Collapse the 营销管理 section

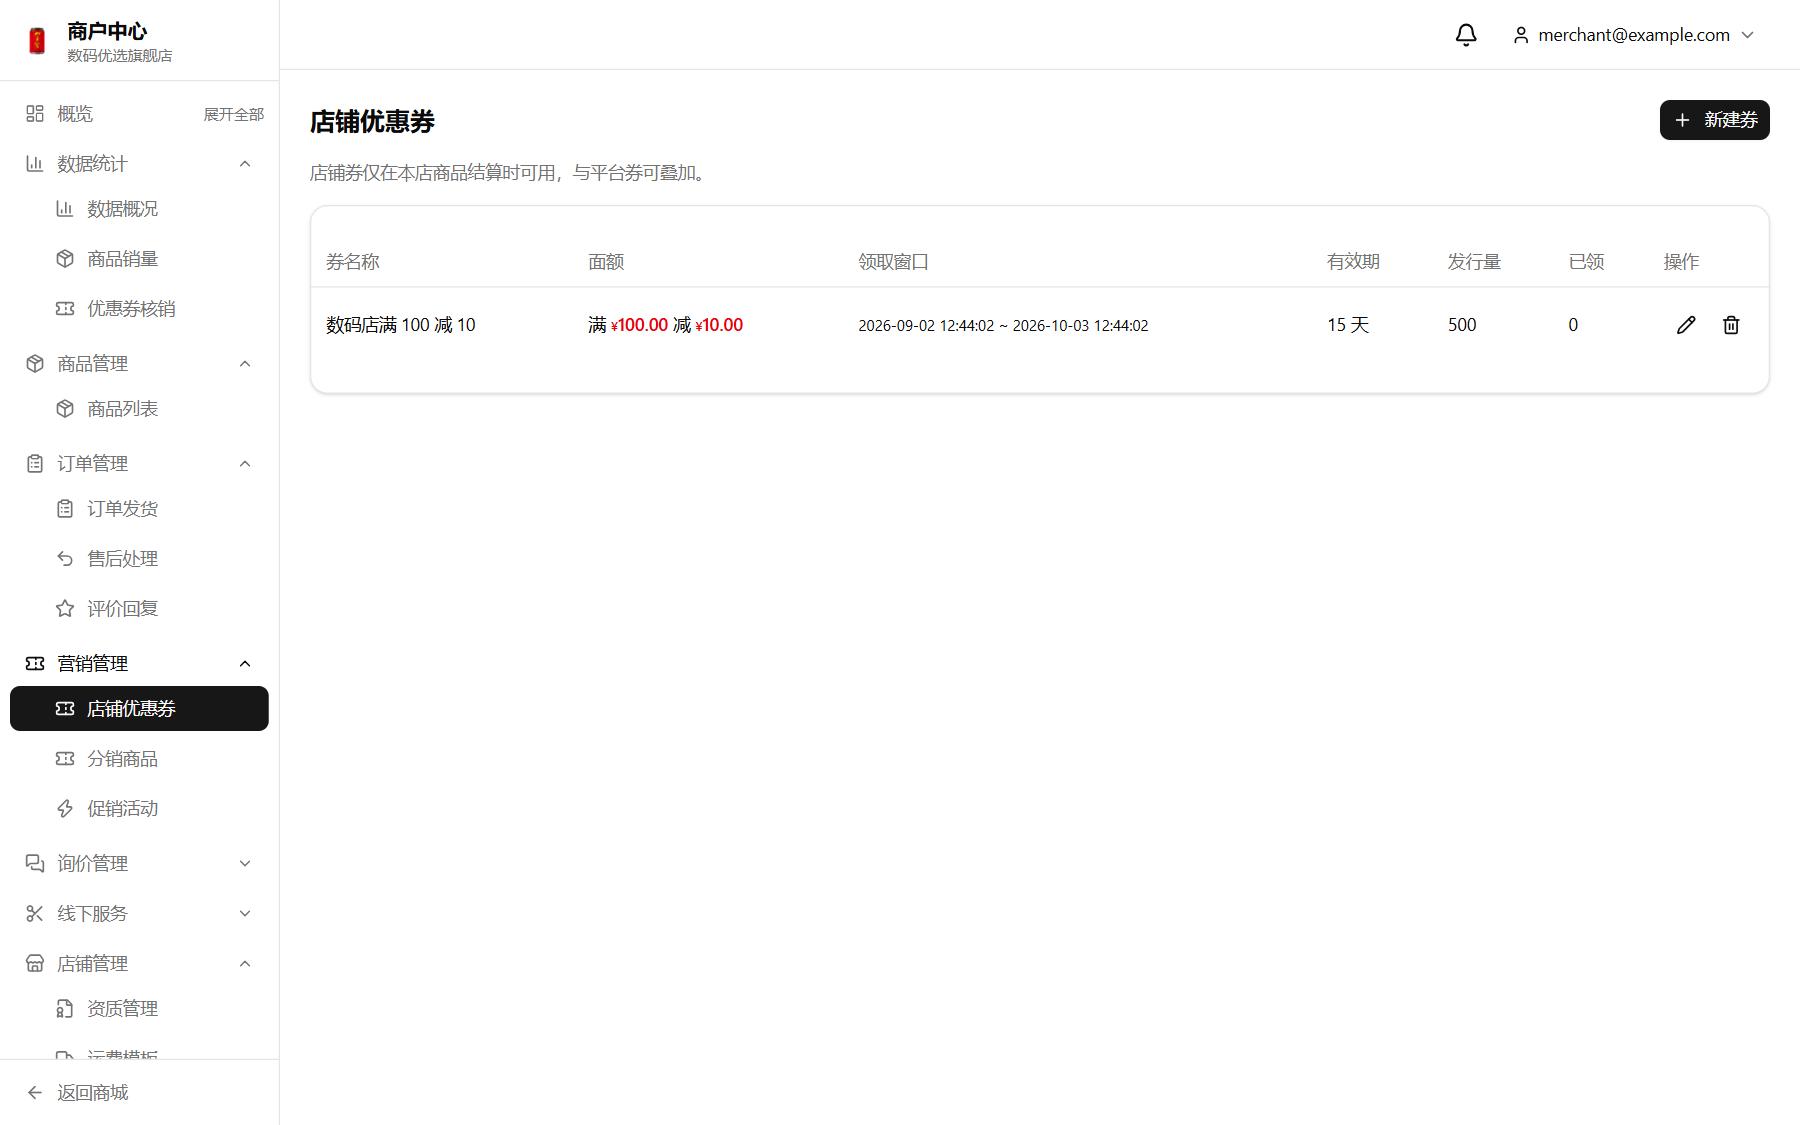click(139, 664)
